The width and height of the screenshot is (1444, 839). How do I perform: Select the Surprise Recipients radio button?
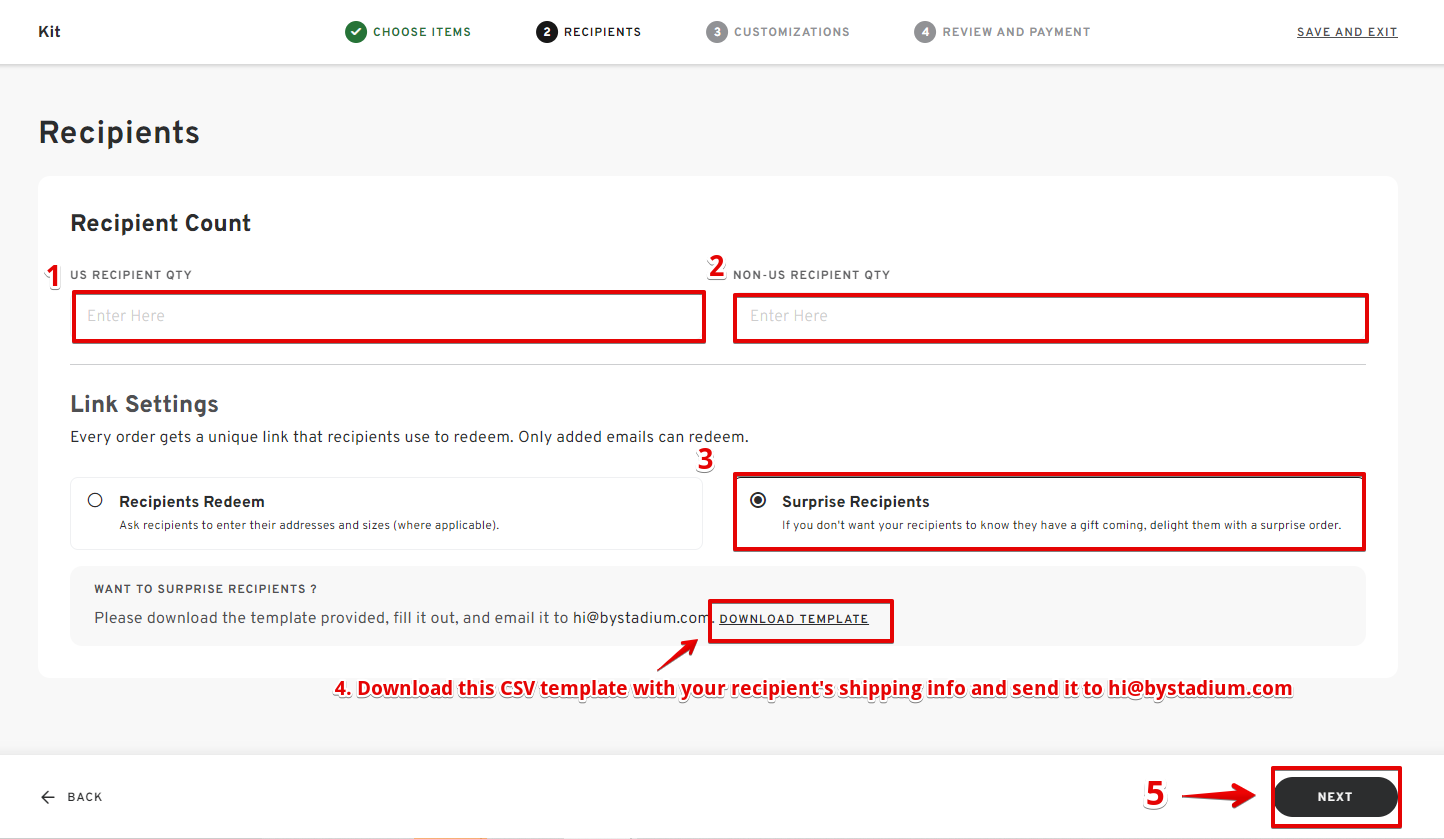pos(758,500)
